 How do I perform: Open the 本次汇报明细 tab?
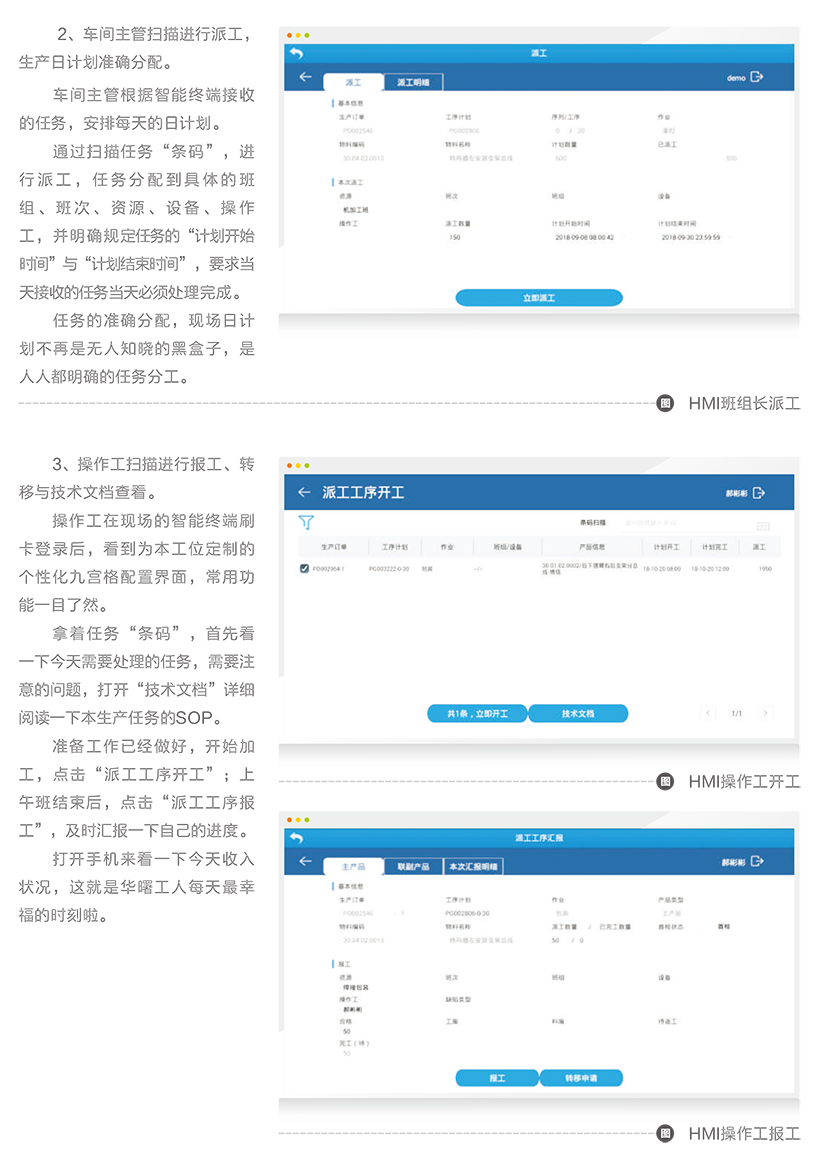472,867
